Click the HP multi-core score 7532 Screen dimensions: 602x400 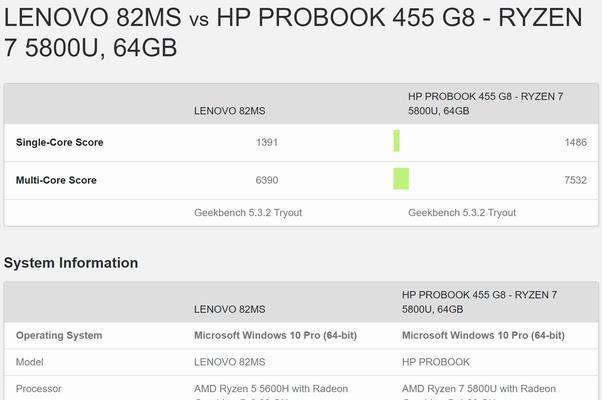click(576, 180)
